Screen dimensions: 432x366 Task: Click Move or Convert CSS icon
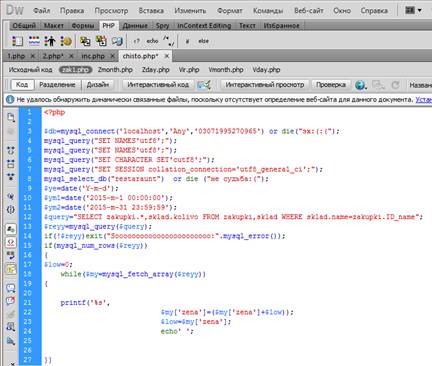(x=11, y=341)
